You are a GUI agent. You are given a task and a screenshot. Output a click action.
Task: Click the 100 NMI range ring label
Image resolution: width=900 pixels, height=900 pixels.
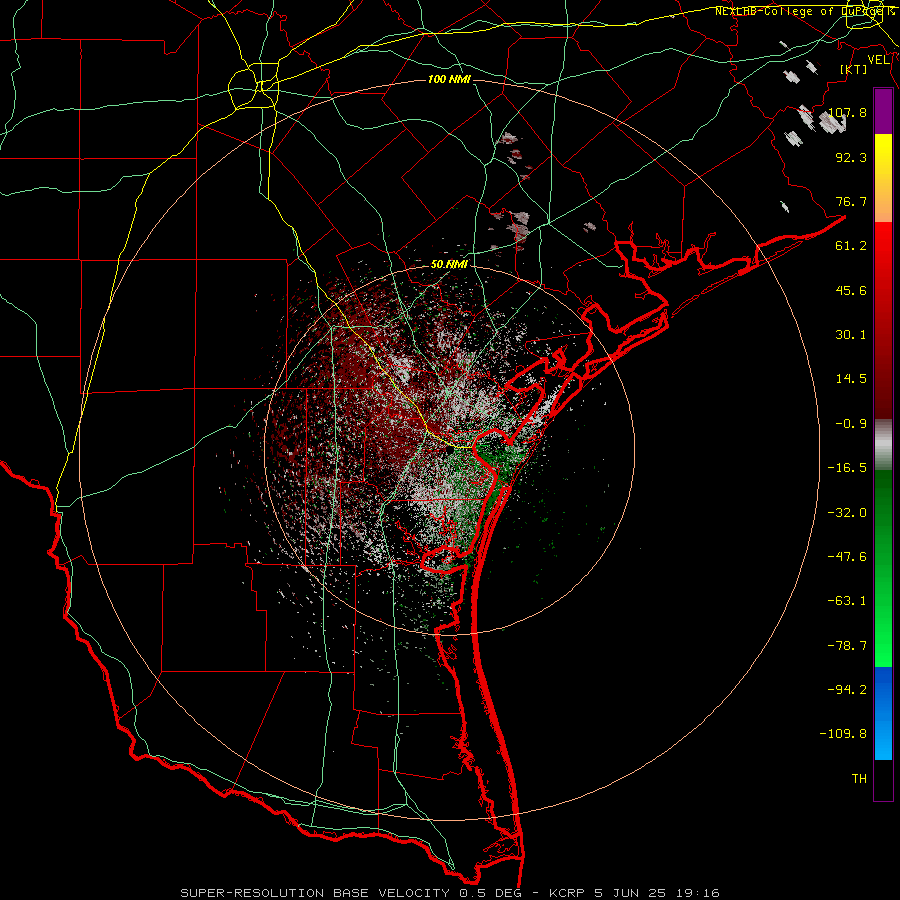click(x=449, y=79)
